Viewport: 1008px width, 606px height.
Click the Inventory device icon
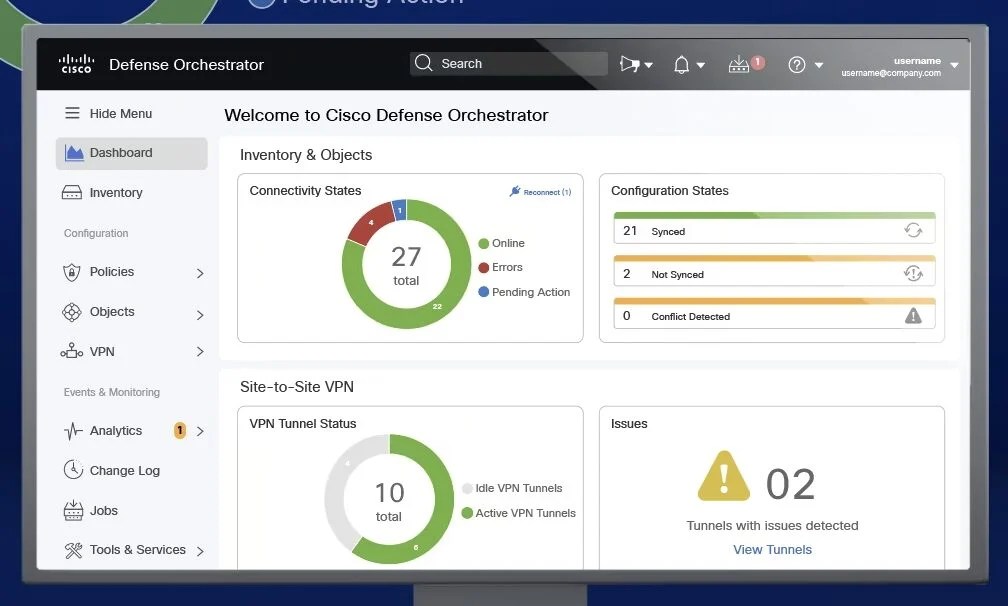pos(71,192)
